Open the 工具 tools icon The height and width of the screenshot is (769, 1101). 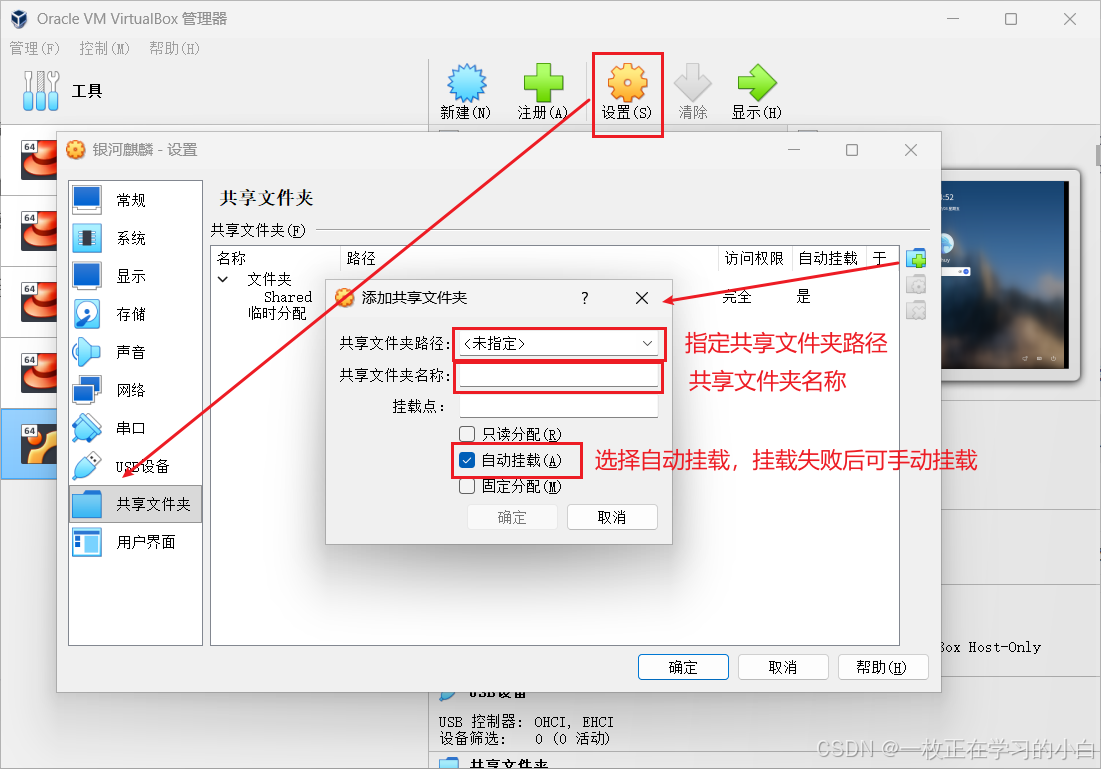pyautogui.click(x=41, y=91)
